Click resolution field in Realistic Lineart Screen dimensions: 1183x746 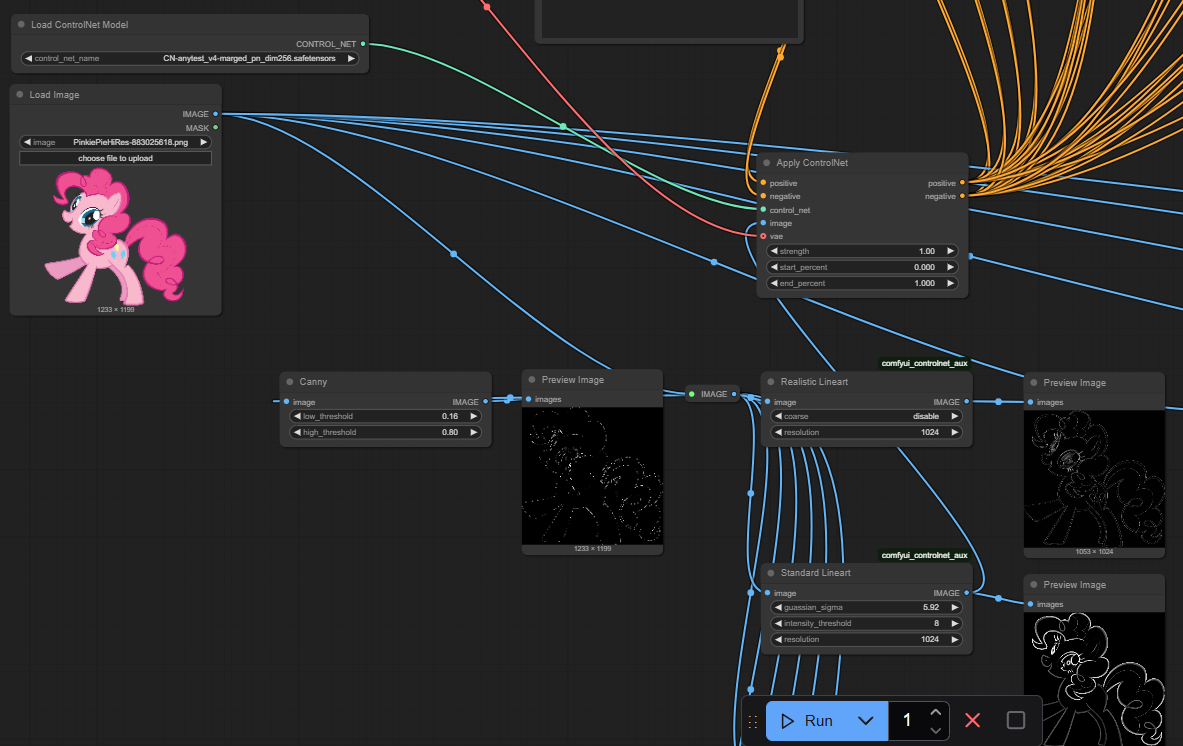click(866, 432)
